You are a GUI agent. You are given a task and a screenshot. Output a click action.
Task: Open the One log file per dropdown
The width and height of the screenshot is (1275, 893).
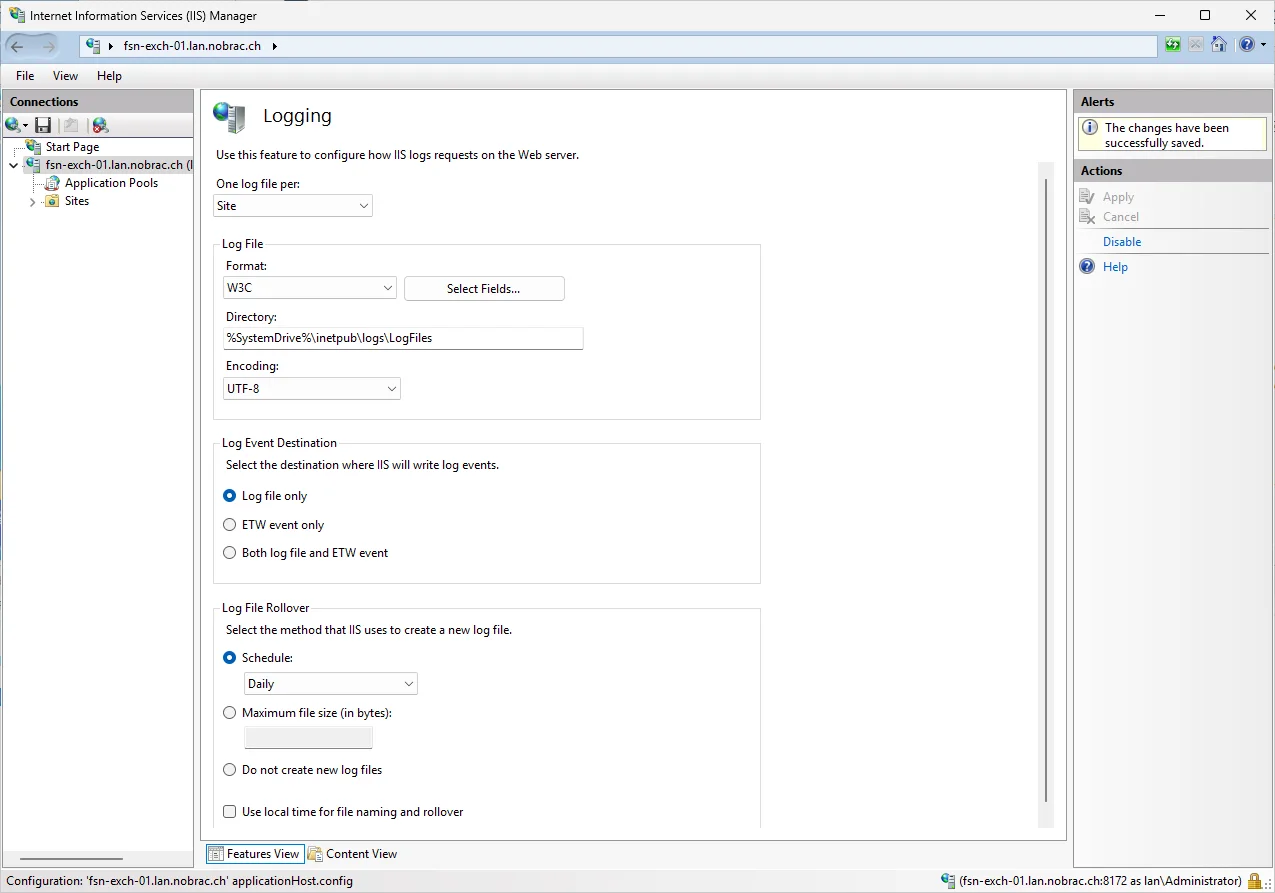click(x=293, y=206)
